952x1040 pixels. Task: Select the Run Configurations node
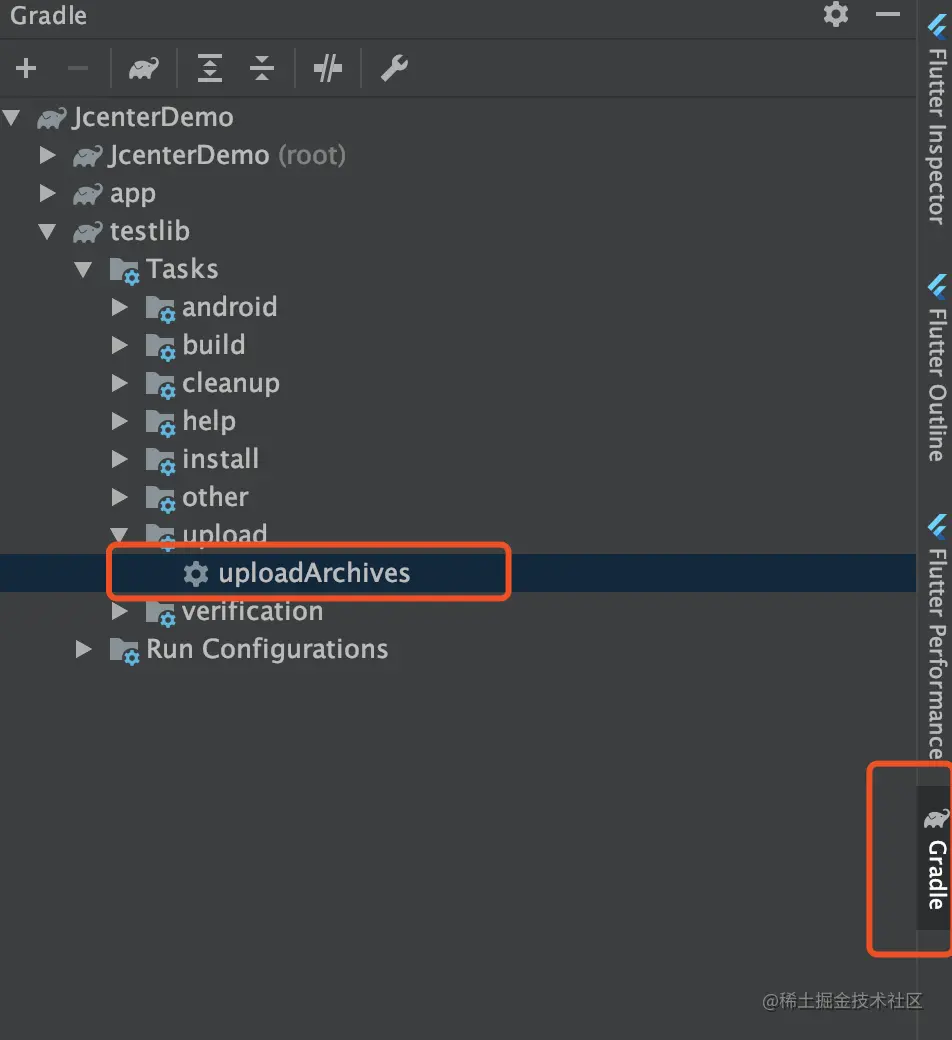(266, 649)
